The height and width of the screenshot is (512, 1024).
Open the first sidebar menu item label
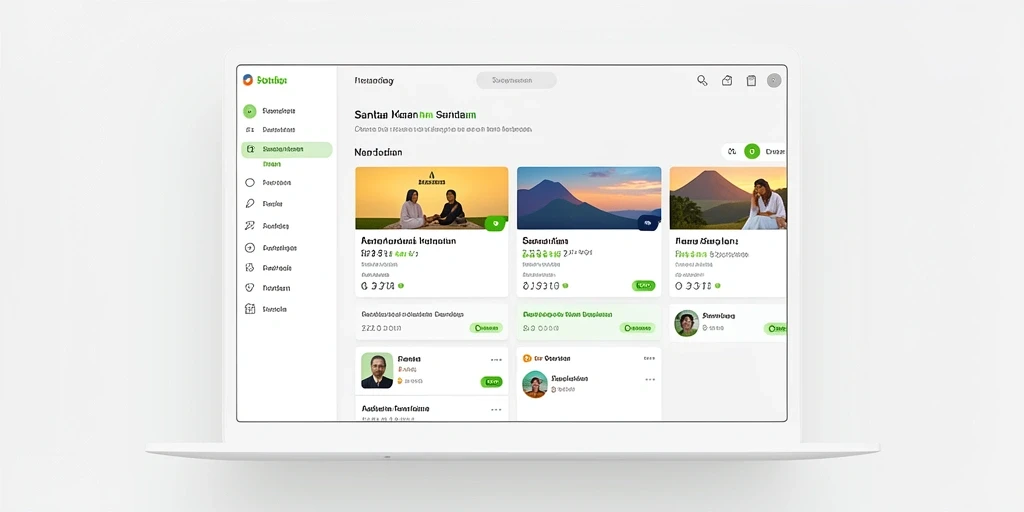pos(279,111)
